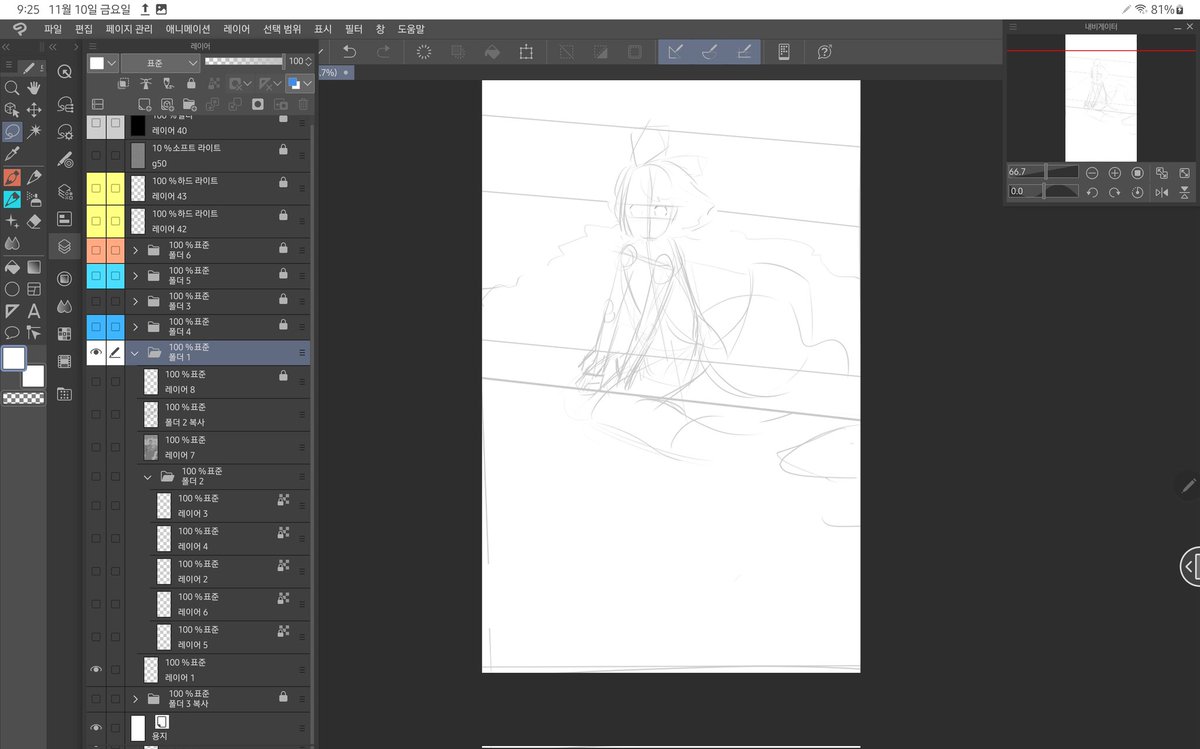Image resolution: width=1200 pixels, height=749 pixels.
Task: Pick the Hand move tool
Action: tap(34, 88)
